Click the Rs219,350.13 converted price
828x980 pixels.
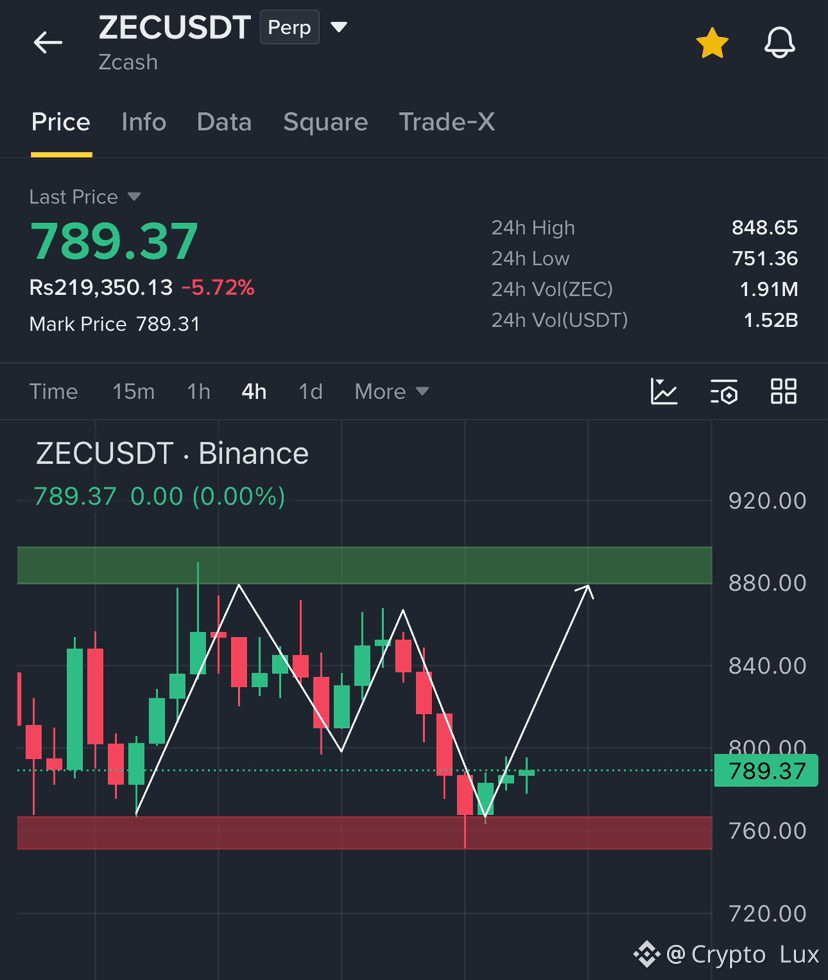101,288
